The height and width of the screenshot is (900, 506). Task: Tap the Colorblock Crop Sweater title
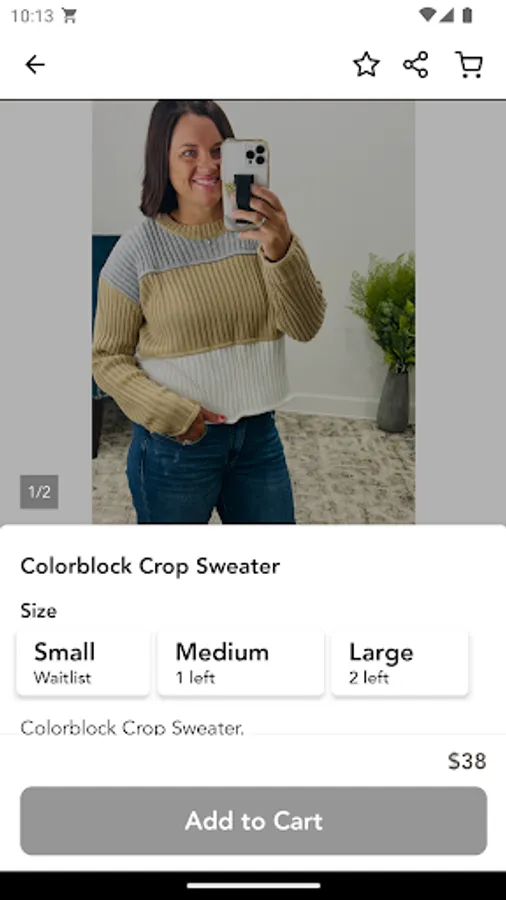click(150, 566)
